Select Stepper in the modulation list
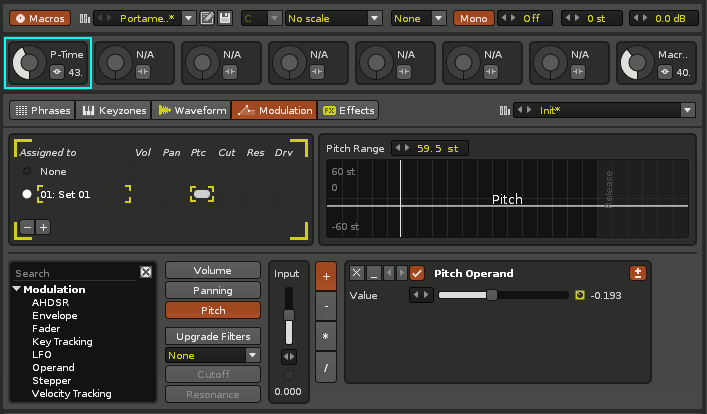This screenshot has height=414, width=707. coord(51,381)
